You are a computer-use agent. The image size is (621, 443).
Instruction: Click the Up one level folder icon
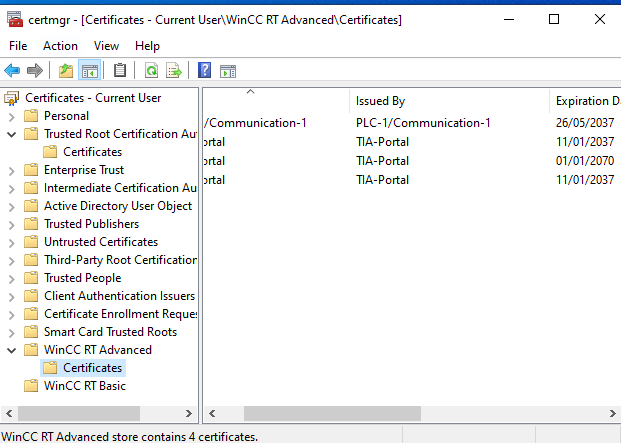pyautogui.click(x=66, y=71)
